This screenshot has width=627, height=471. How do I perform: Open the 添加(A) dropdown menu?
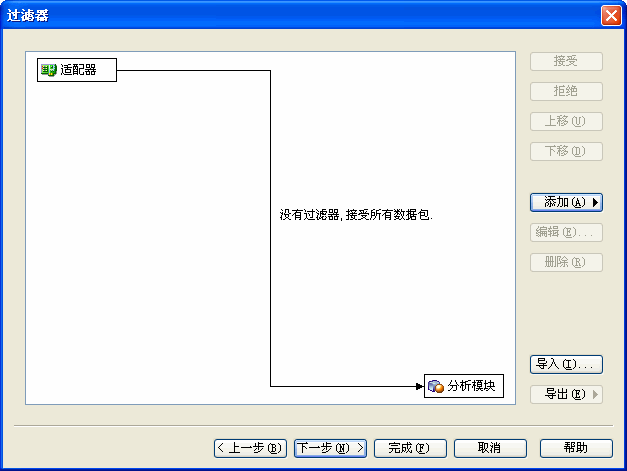coord(566,202)
